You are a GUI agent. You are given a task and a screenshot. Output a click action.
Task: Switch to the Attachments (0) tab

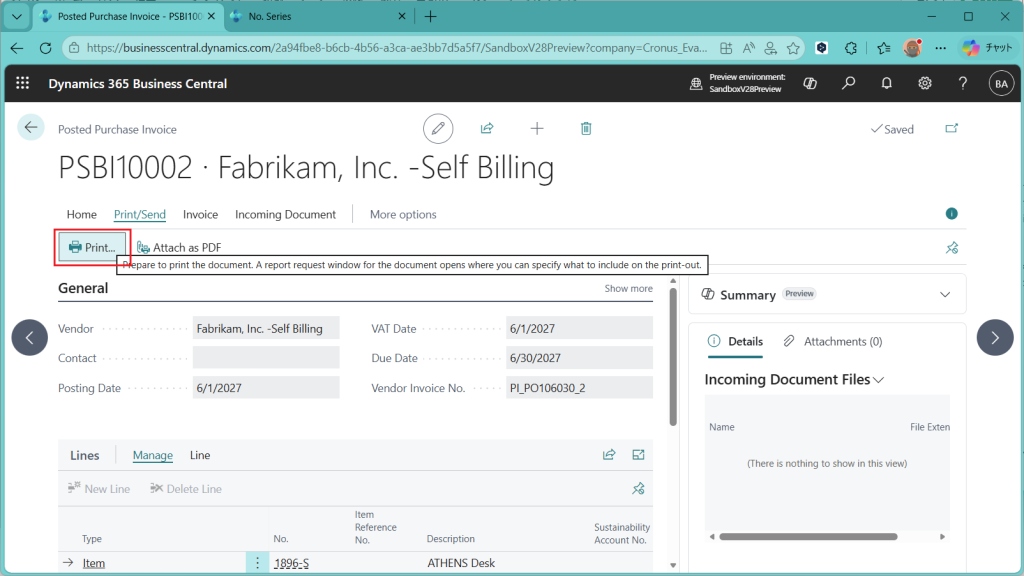click(832, 341)
